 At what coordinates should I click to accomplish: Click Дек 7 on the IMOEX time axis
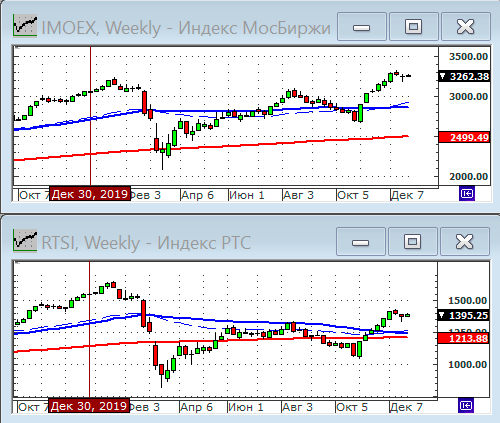(407, 195)
